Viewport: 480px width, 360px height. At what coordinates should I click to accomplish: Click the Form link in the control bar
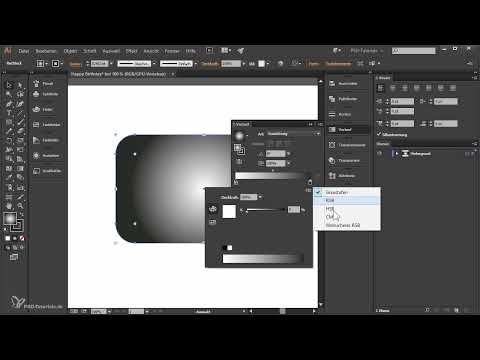pos(314,64)
